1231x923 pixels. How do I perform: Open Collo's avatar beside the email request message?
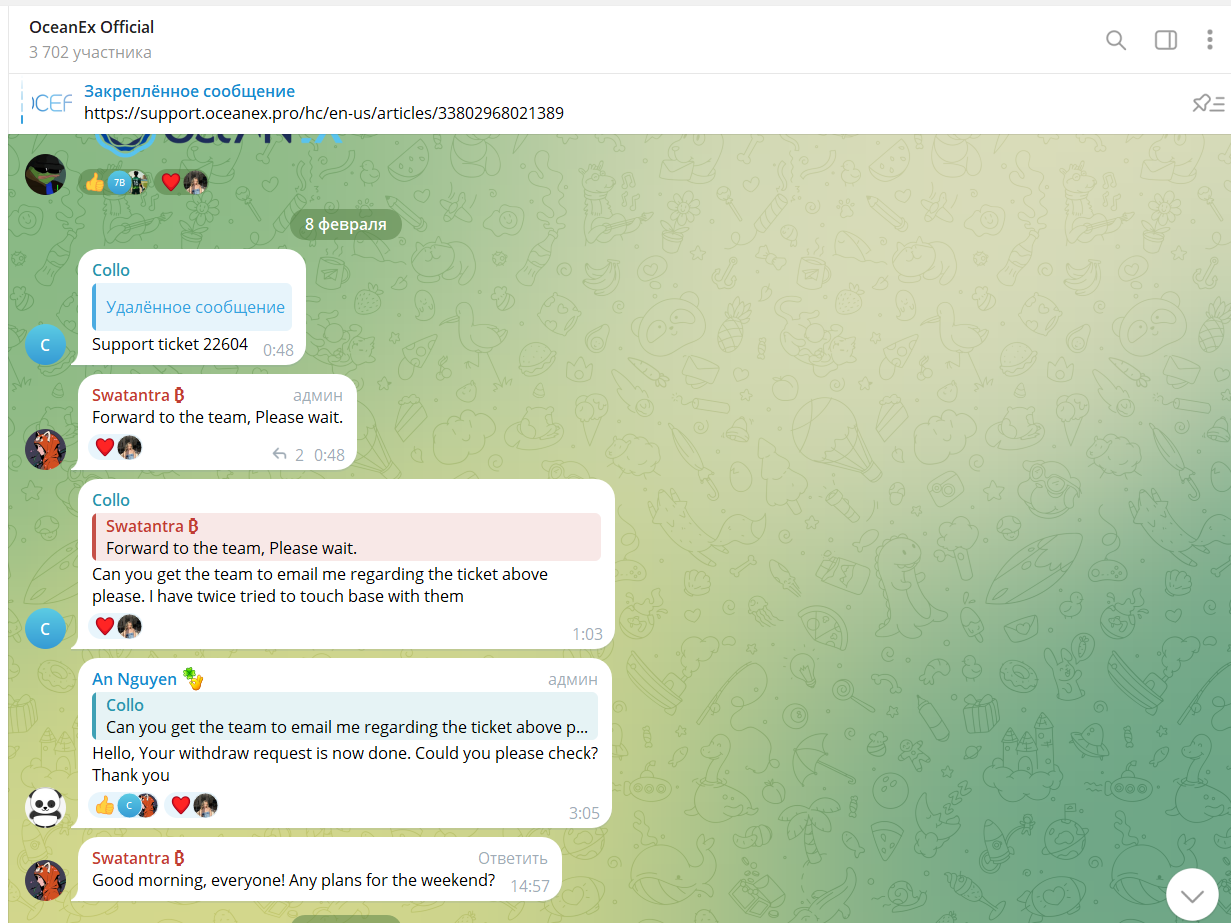click(x=45, y=629)
